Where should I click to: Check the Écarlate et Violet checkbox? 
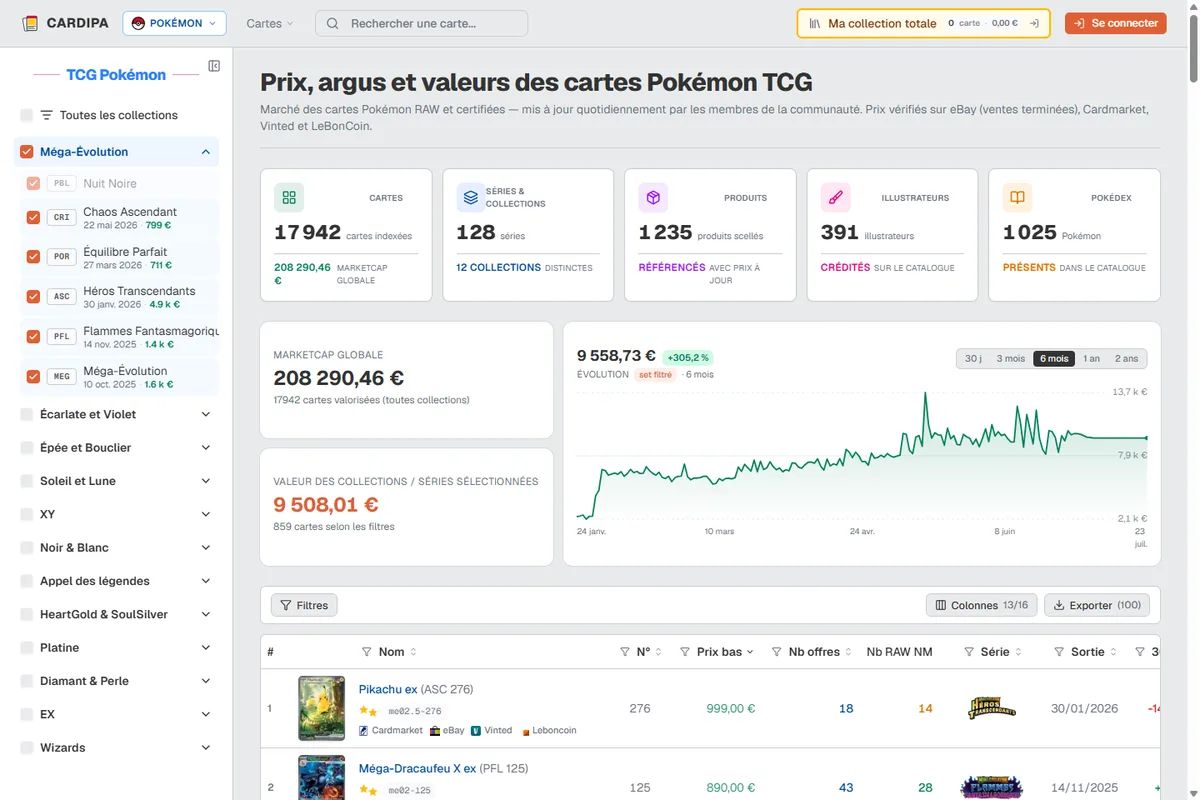(27, 414)
